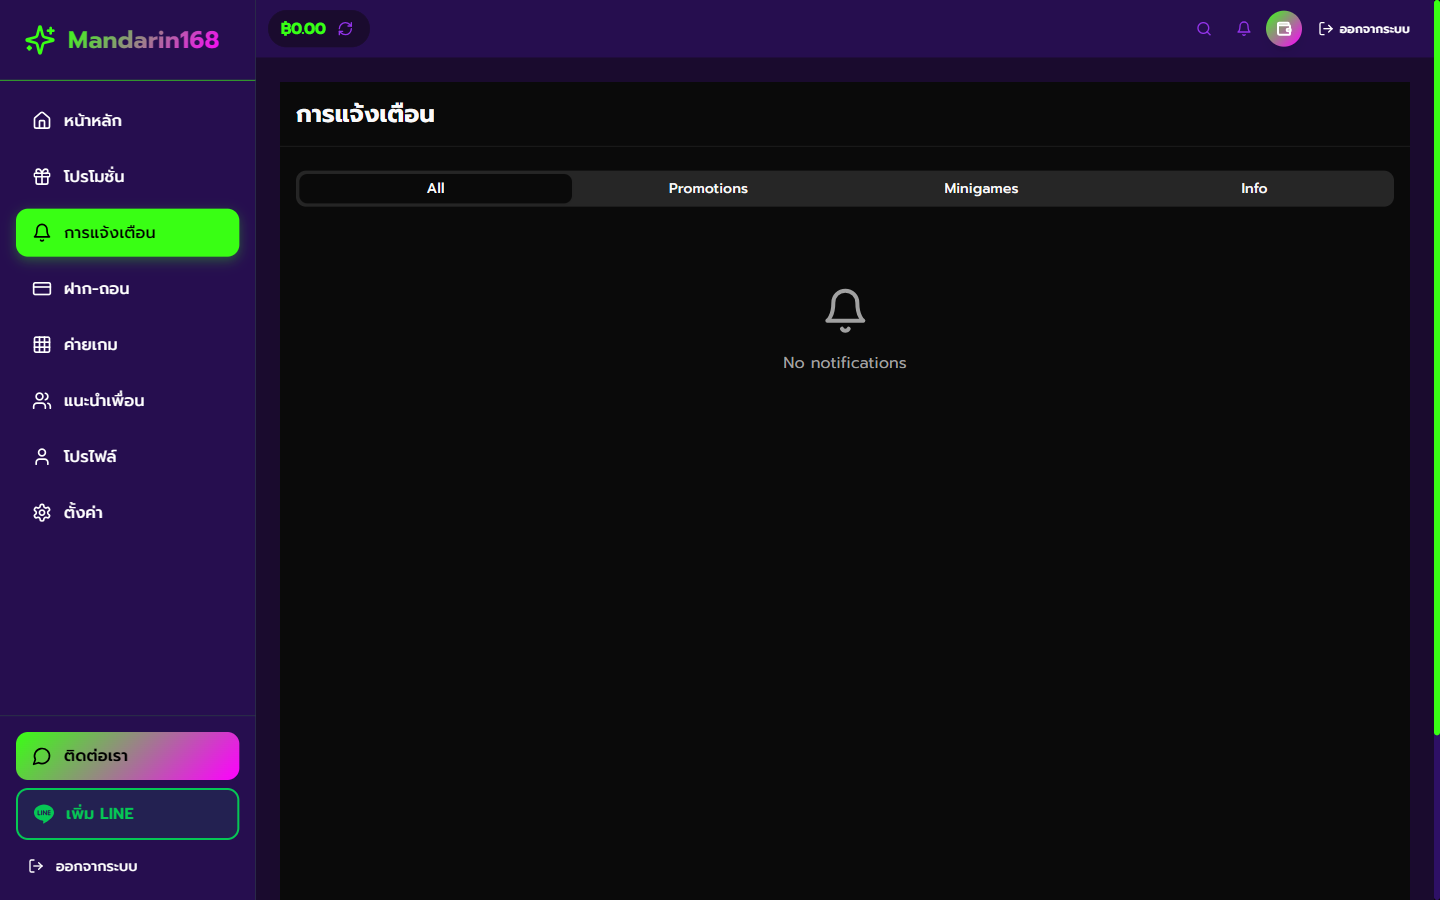Click the grid icon beside ค่ายเกม
The width and height of the screenshot is (1440, 900).
(42, 345)
